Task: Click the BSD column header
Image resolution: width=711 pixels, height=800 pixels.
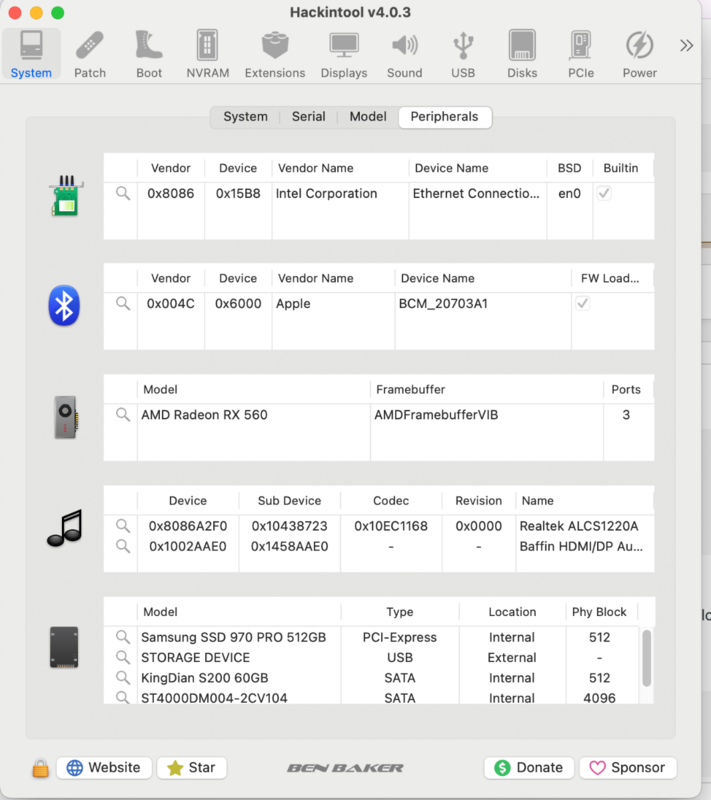Action: point(569,168)
